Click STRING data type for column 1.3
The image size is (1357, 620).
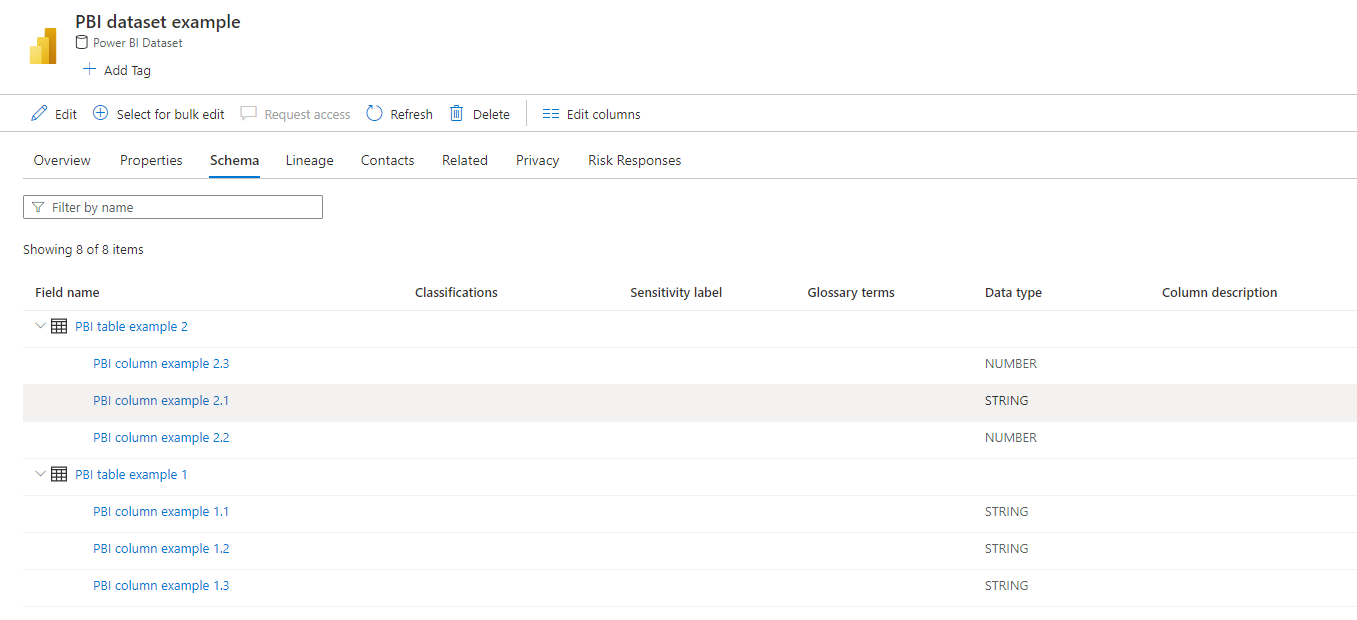1007,586
